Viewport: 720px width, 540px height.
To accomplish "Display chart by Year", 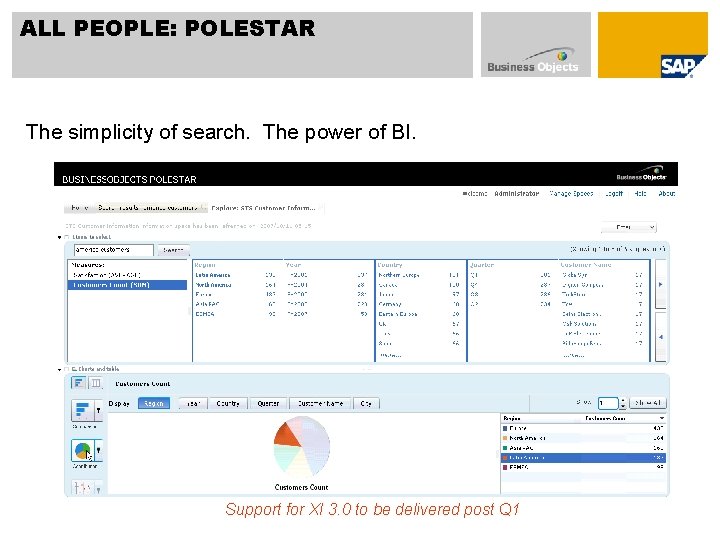I will pyautogui.click(x=193, y=403).
